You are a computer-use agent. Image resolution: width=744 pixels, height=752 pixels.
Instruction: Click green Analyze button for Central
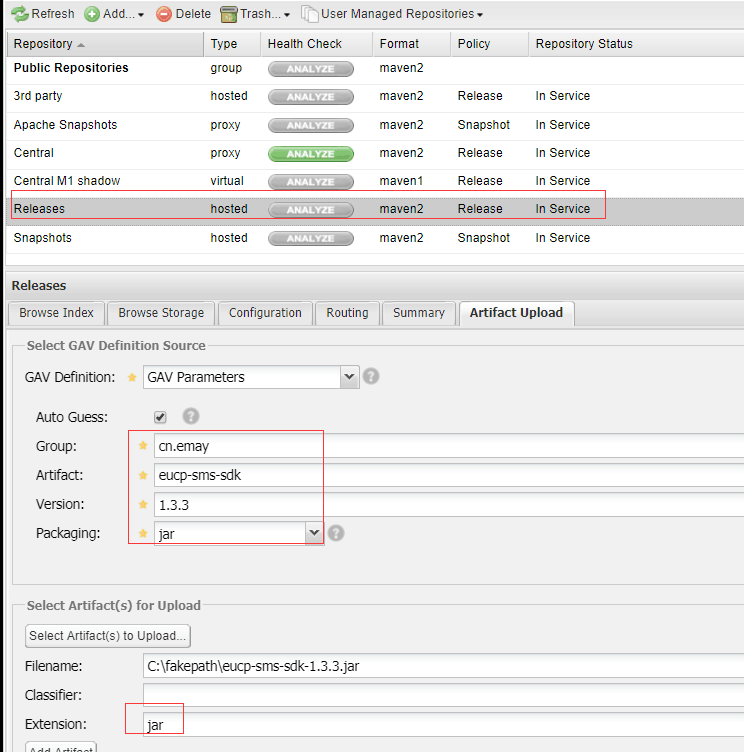(311, 154)
